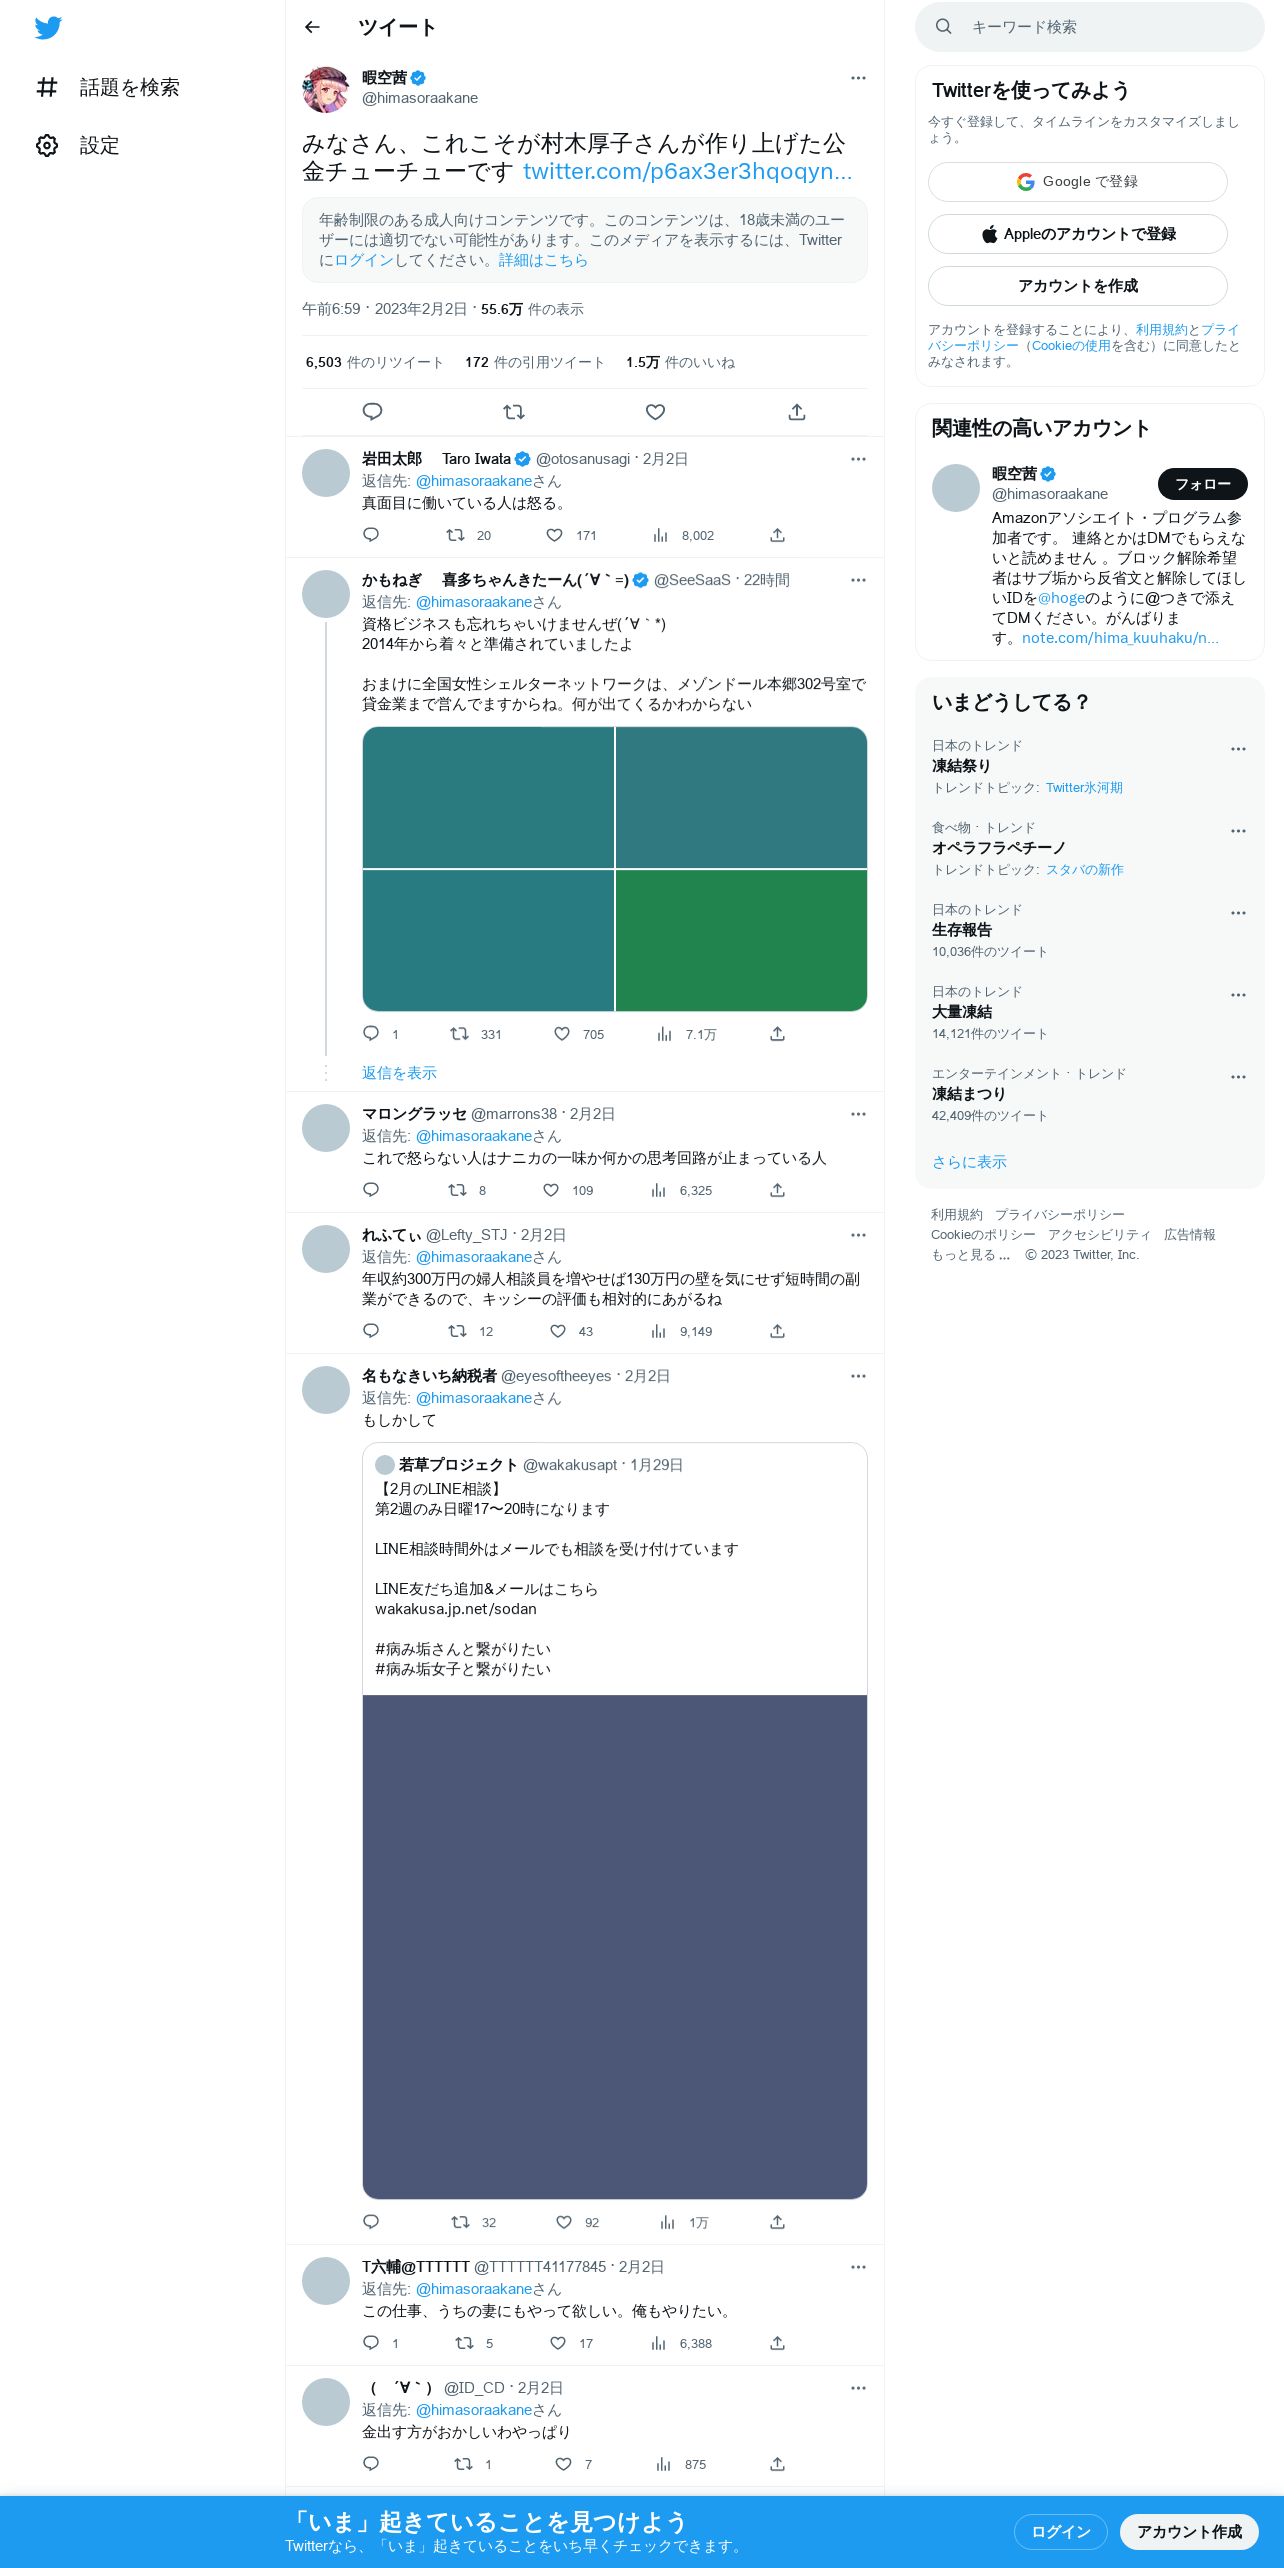Image resolution: width=1284 pixels, height=2568 pixels.
Task: Open the twitter.com/p6ax3er3hqoqyn link in the tweet
Action: click(688, 171)
